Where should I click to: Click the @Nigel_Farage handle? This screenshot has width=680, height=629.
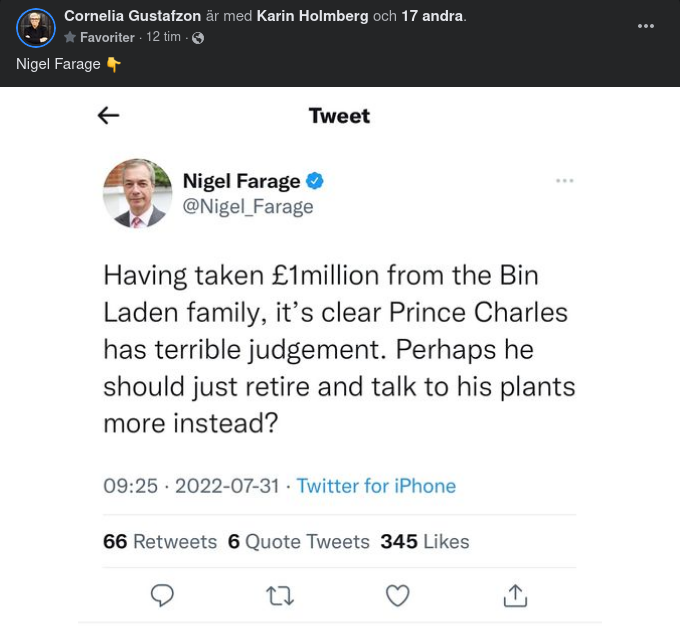point(248,207)
